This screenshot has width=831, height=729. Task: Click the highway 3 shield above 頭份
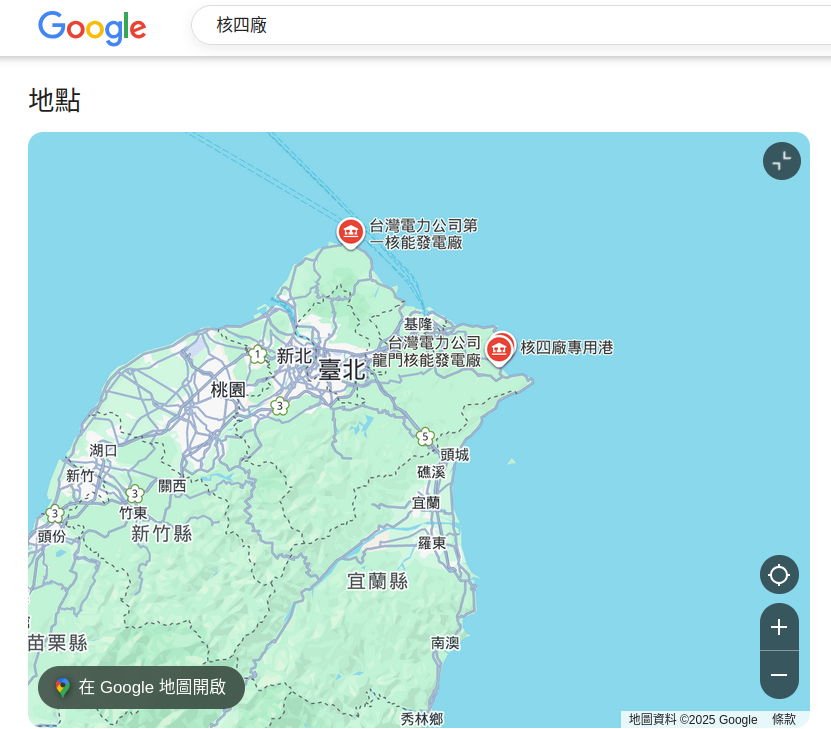click(x=55, y=513)
